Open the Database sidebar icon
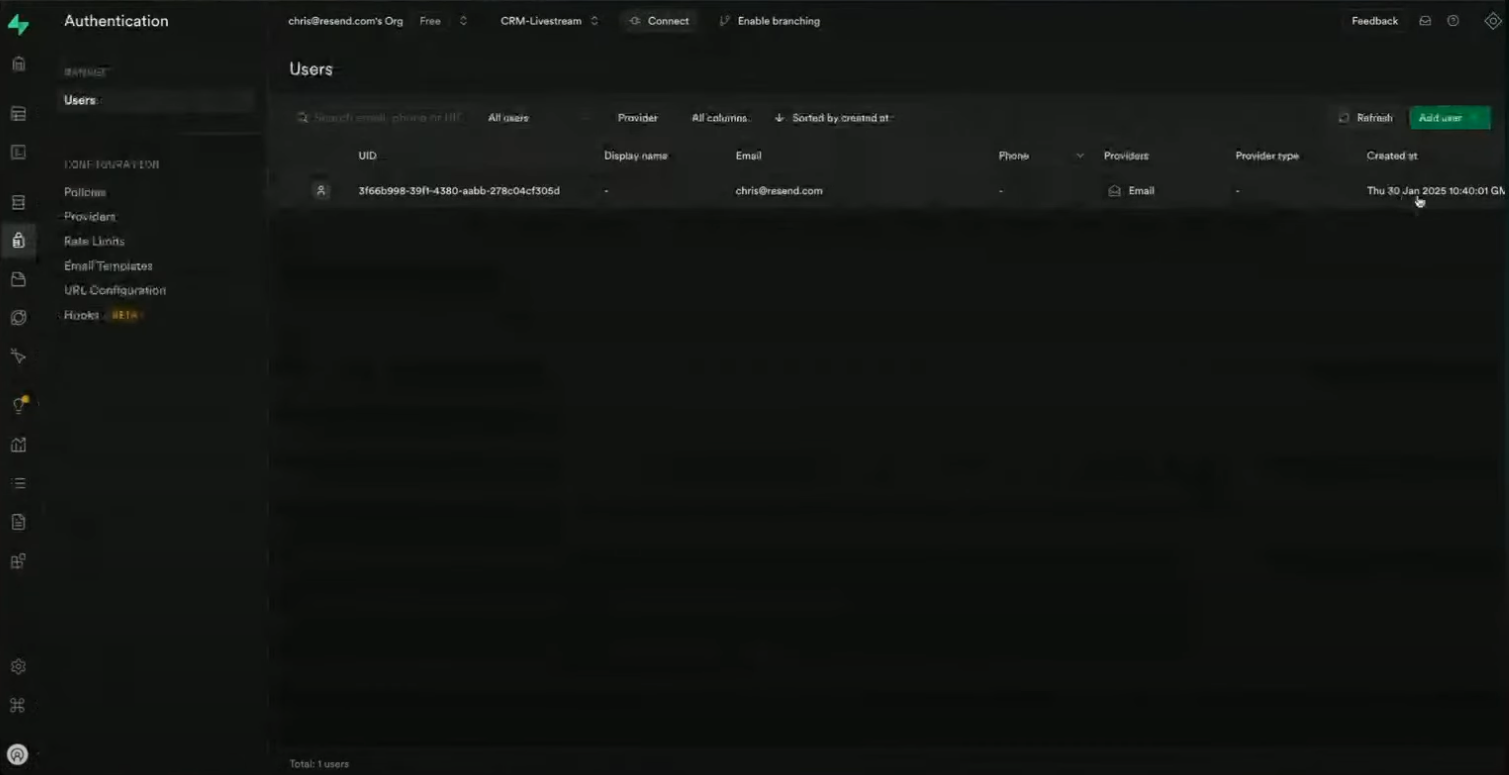Image resolution: width=1509 pixels, height=775 pixels. [x=18, y=202]
